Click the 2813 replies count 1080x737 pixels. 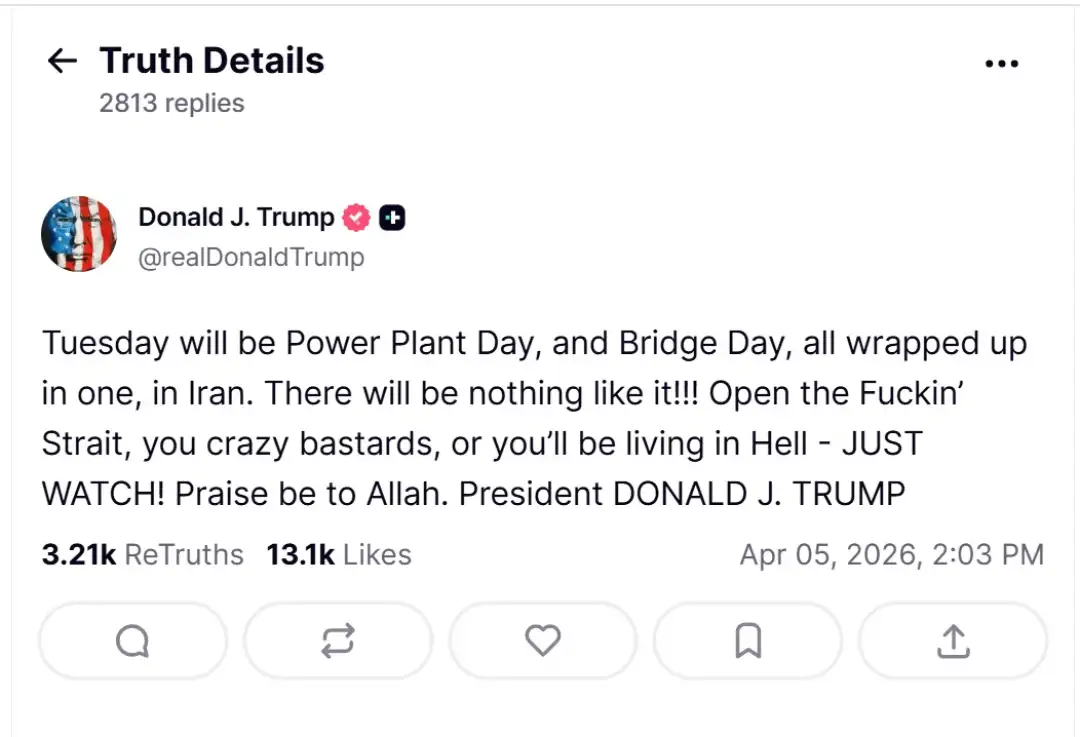point(171,103)
